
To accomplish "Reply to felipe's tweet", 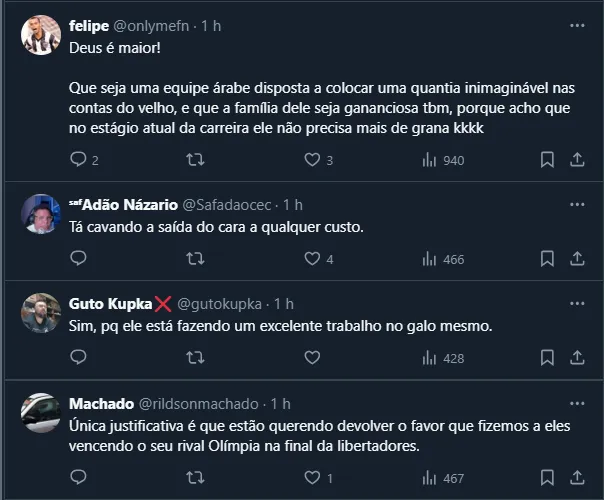I will pos(80,160).
